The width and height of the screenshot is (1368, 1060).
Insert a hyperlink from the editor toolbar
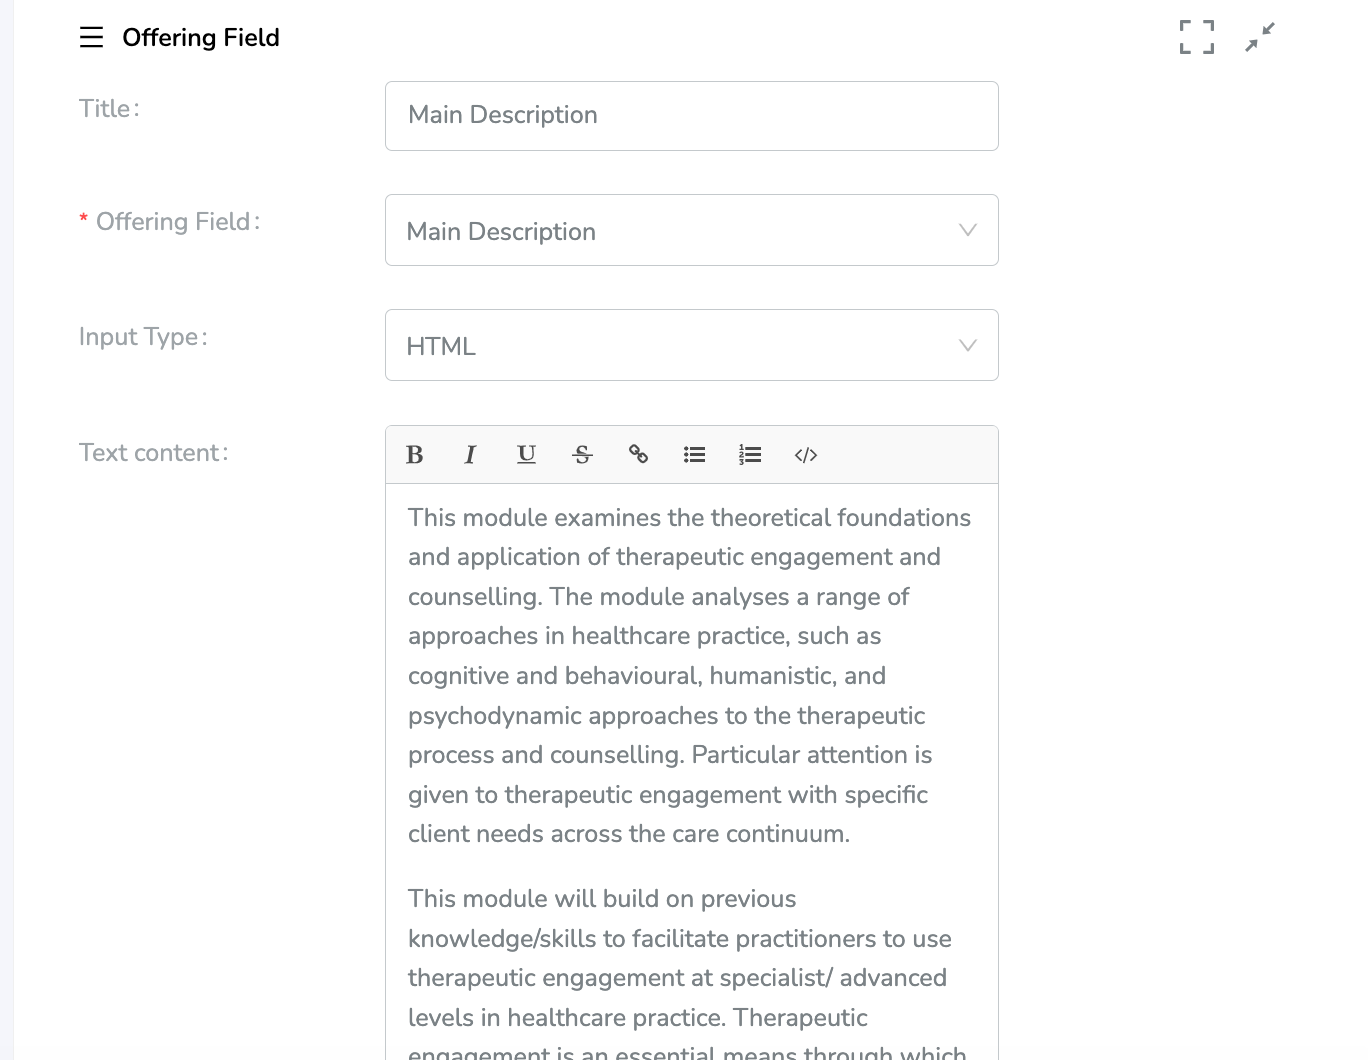[x=638, y=455]
